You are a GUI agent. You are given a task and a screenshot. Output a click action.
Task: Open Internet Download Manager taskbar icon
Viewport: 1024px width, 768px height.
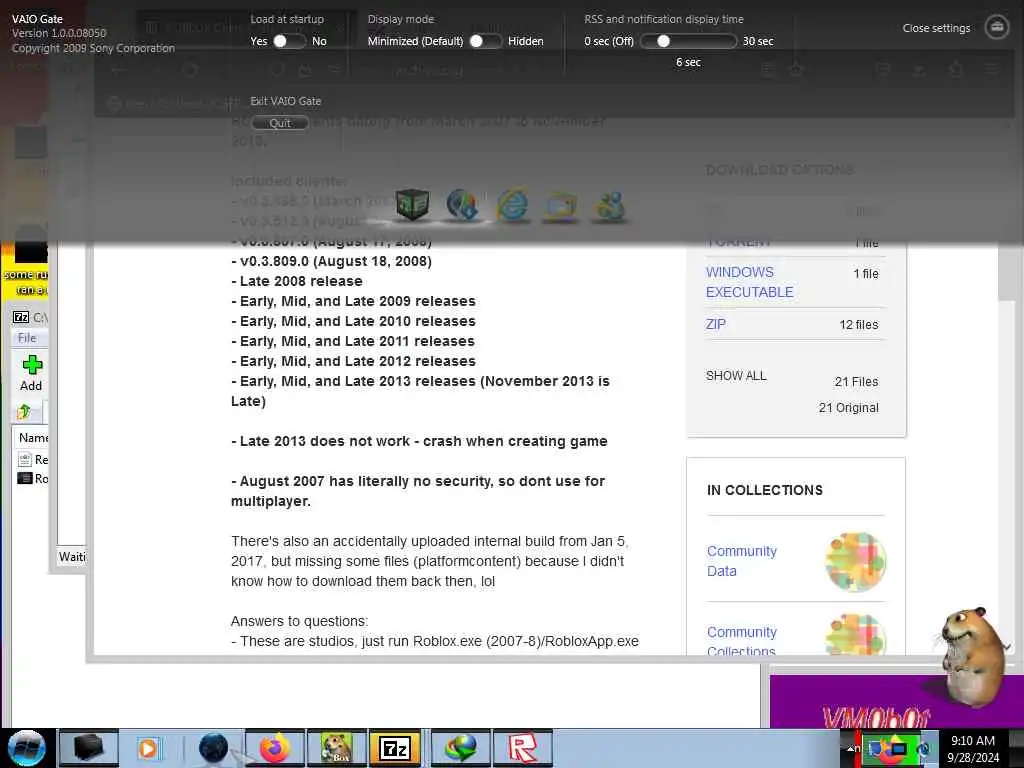pos(460,748)
